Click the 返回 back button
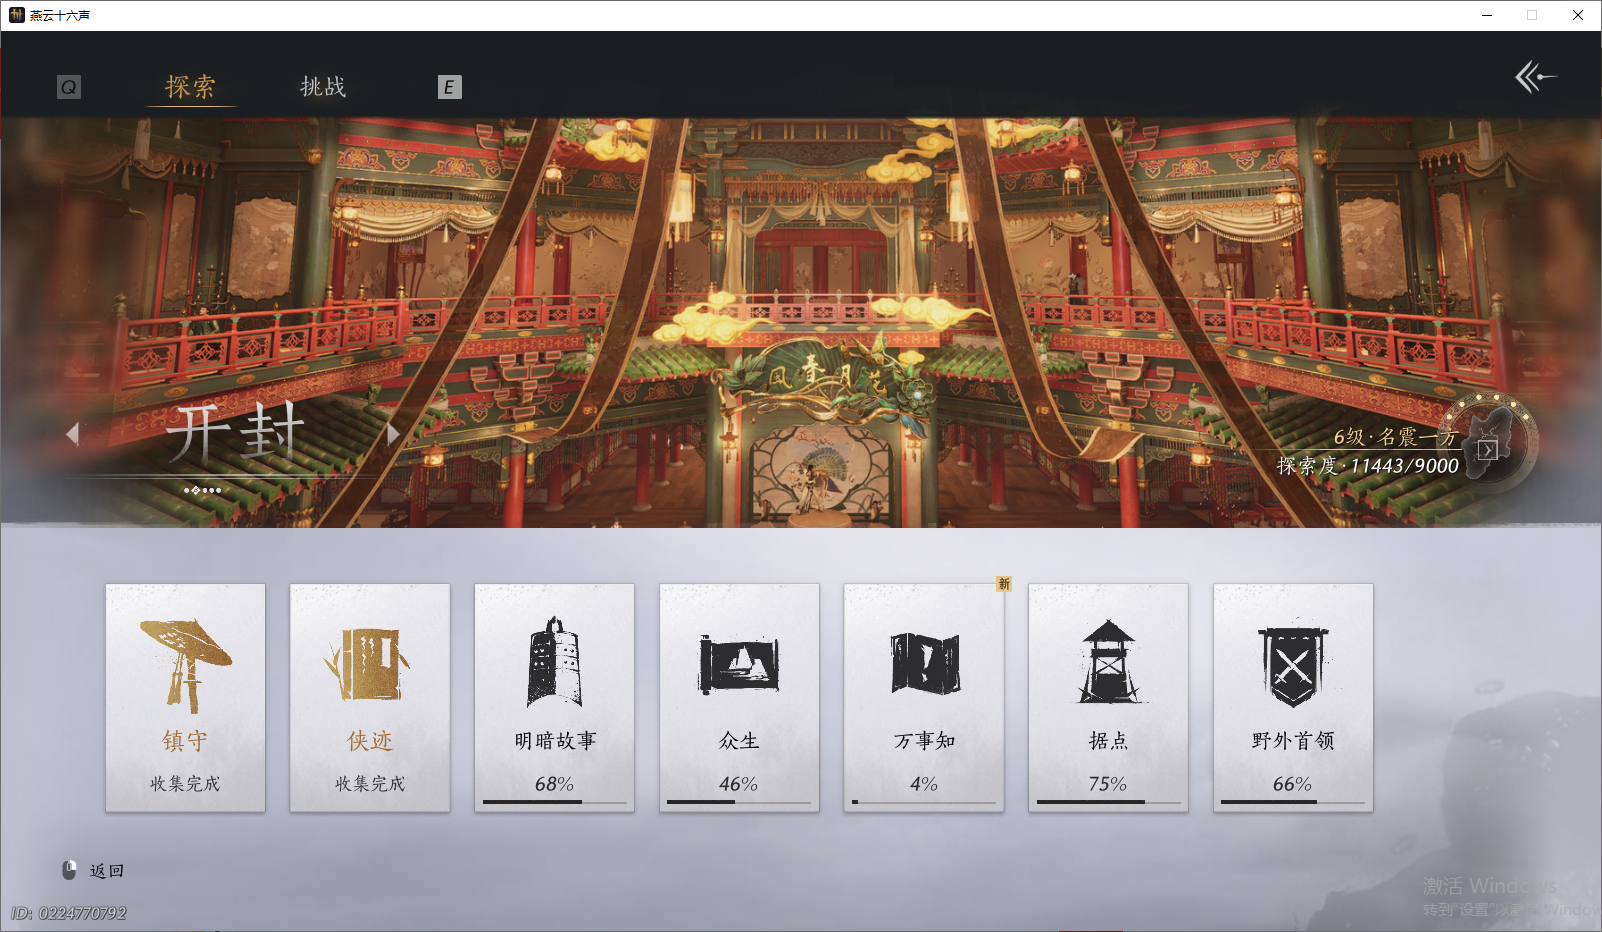This screenshot has width=1602, height=932. coord(97,870)
